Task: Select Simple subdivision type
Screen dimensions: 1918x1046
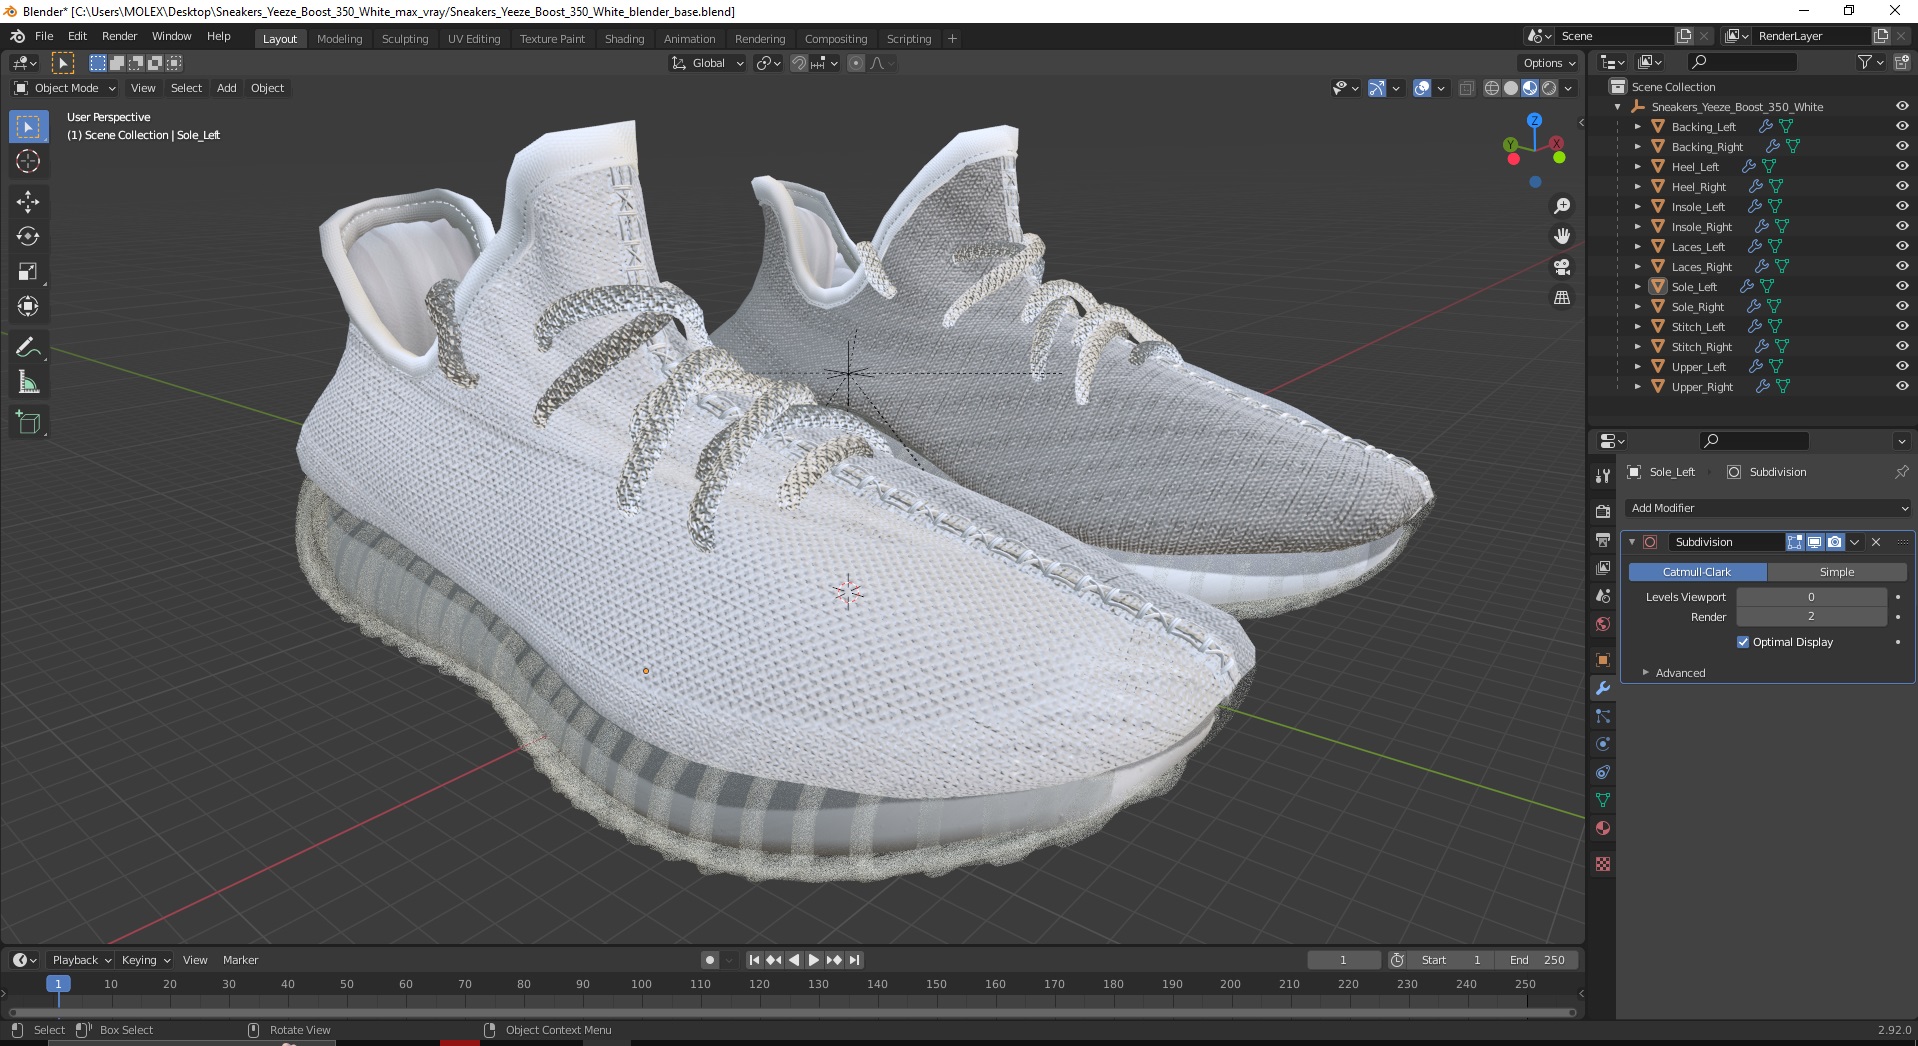Action: (x=1837, y=572)
